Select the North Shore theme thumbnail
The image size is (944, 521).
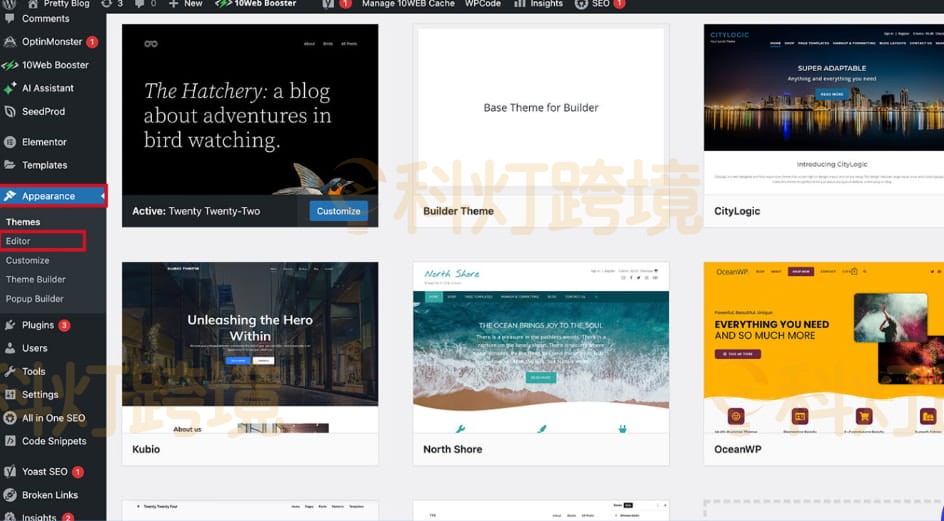tap(541, 348)
